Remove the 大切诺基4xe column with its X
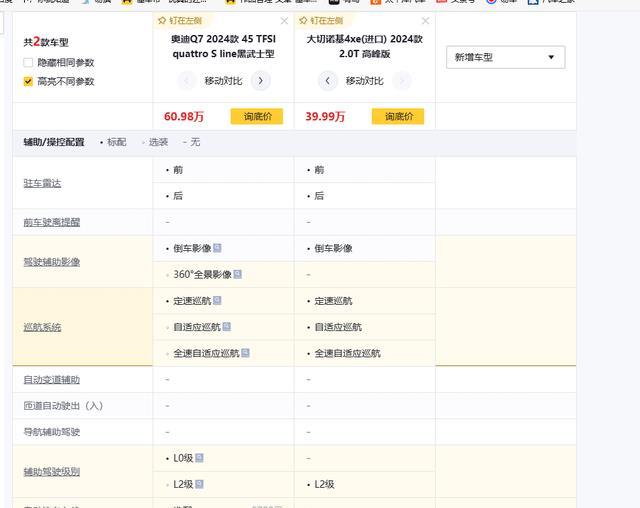The width and height of the screenshot is (640, 508). click(x=425, y=21)
